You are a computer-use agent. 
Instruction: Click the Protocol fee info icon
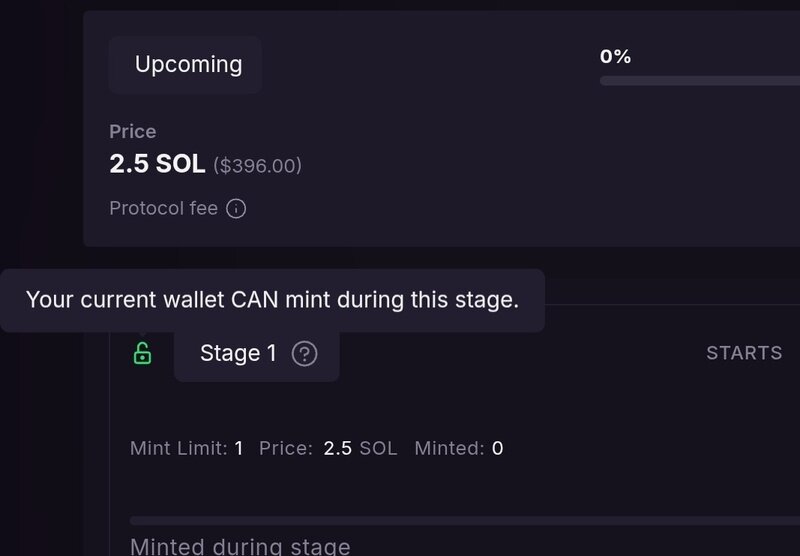[236, 209]
